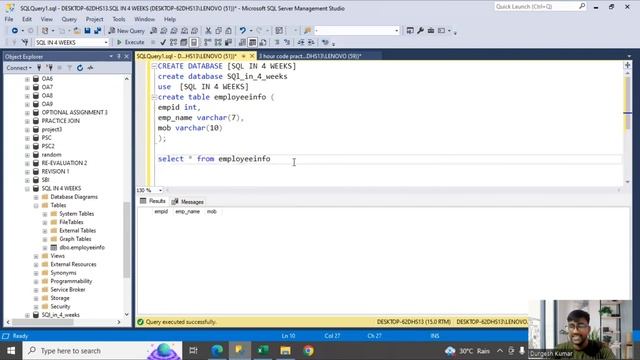Click the Open File folder icon

(77, 31)
